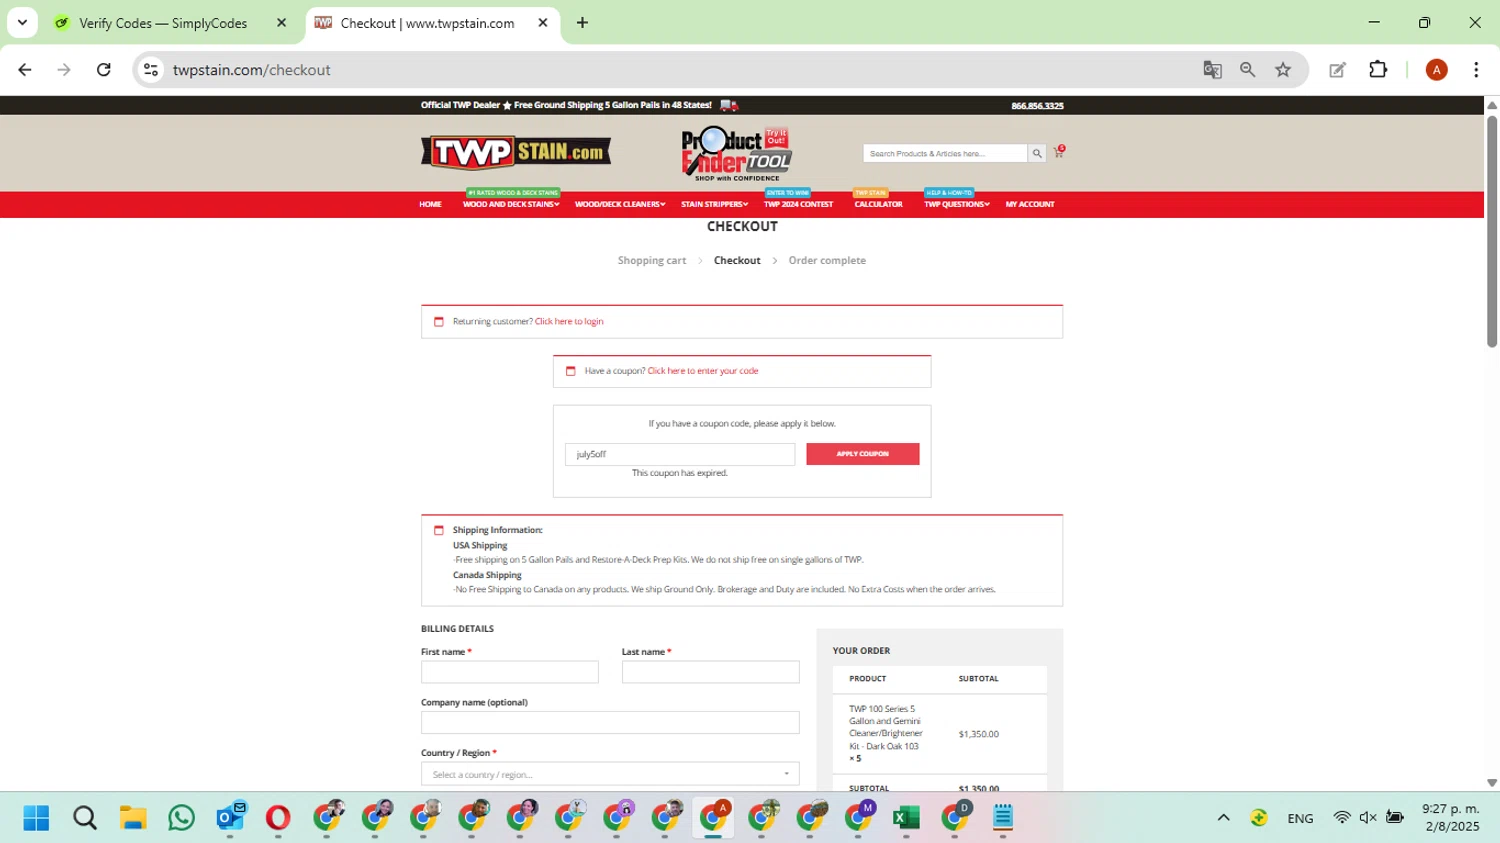Image resolution: width=1500 pixels, height=843 pixels.
Task: Reload the checkout page
Action: click(104, 70)
